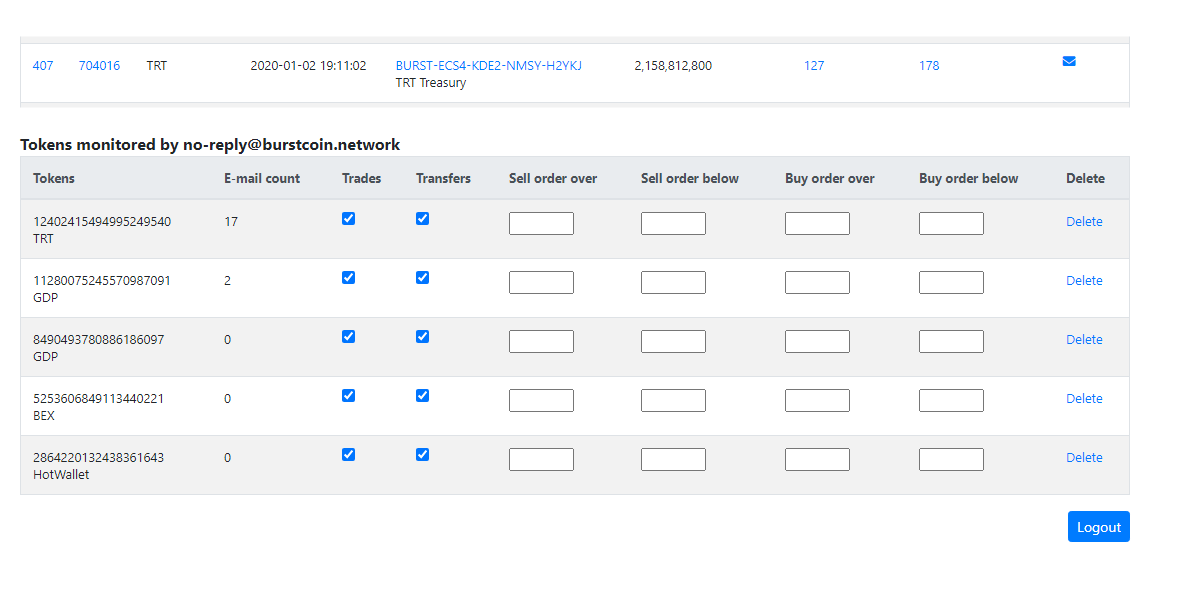Delete the TRT token from monitoring

[x=1084, y=221]
